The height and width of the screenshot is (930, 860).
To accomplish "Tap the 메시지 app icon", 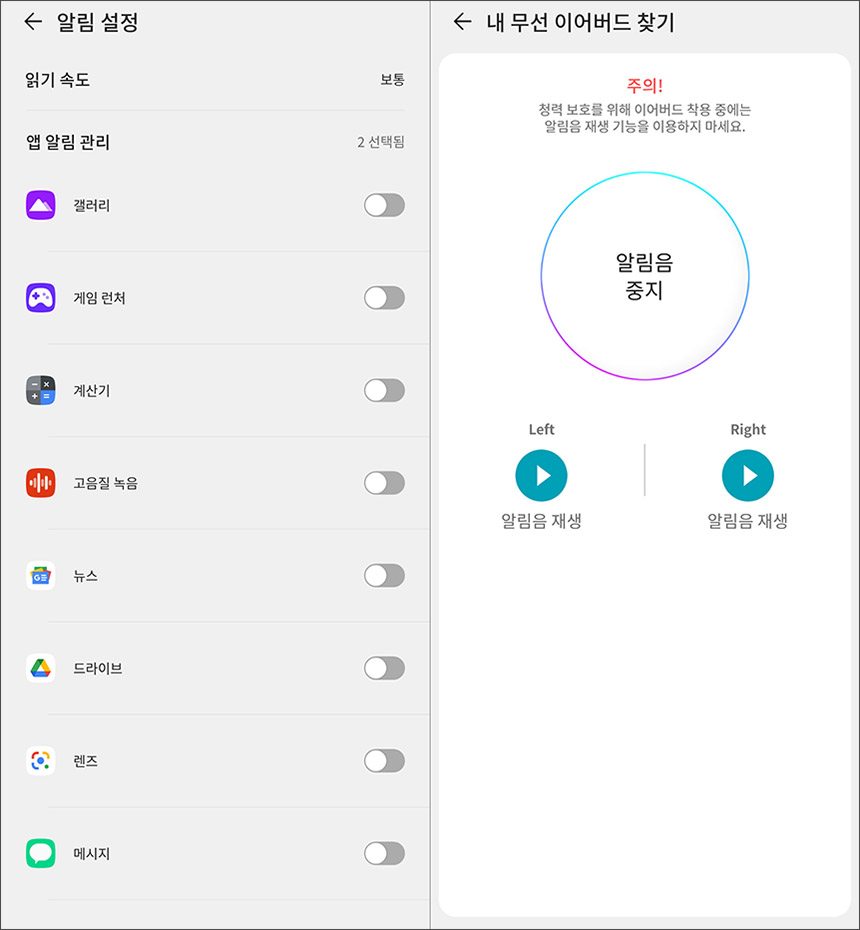I will [40, 853].
